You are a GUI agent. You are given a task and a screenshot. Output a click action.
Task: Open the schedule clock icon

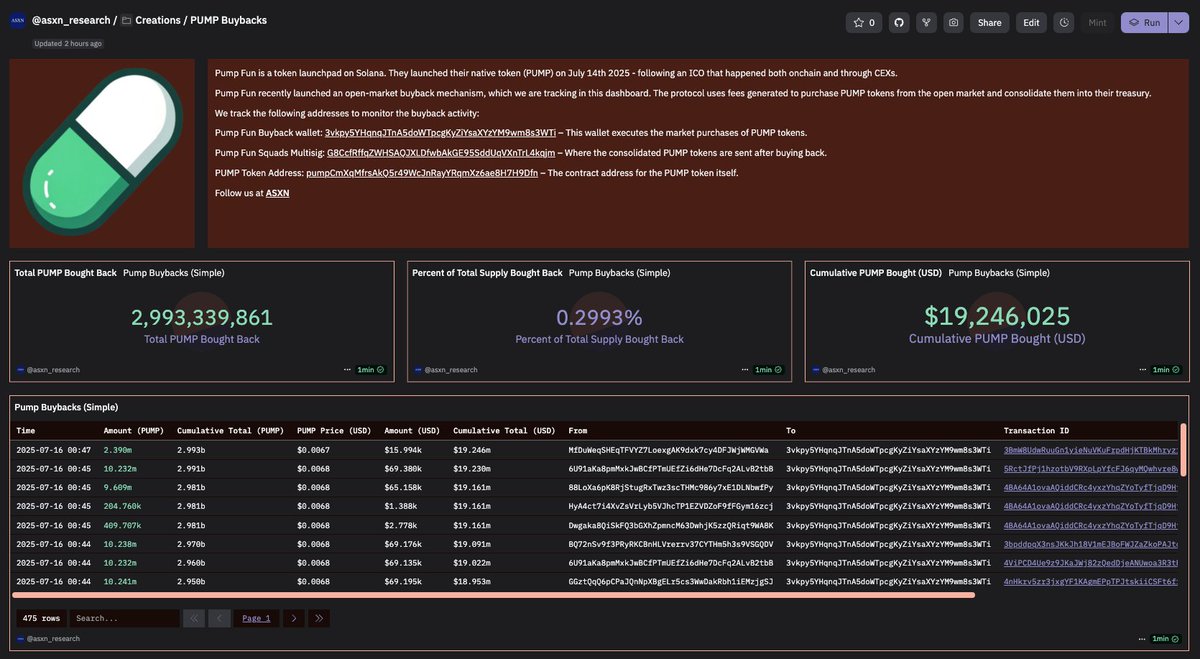(x=1064, y=22)
